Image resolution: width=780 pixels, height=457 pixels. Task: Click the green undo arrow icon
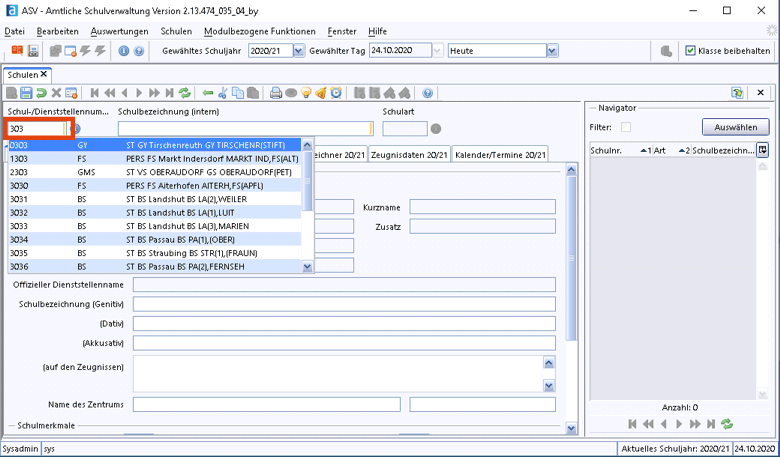click(41, 93)
